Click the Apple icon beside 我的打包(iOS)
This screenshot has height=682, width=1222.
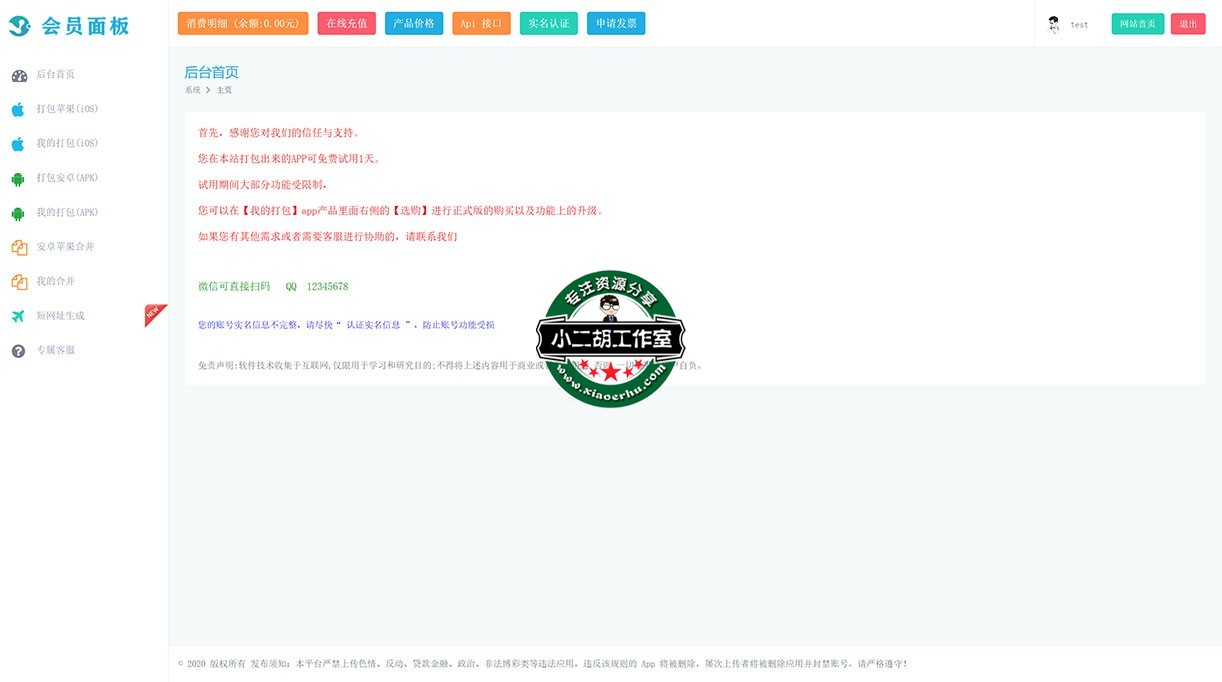(18, 144)
